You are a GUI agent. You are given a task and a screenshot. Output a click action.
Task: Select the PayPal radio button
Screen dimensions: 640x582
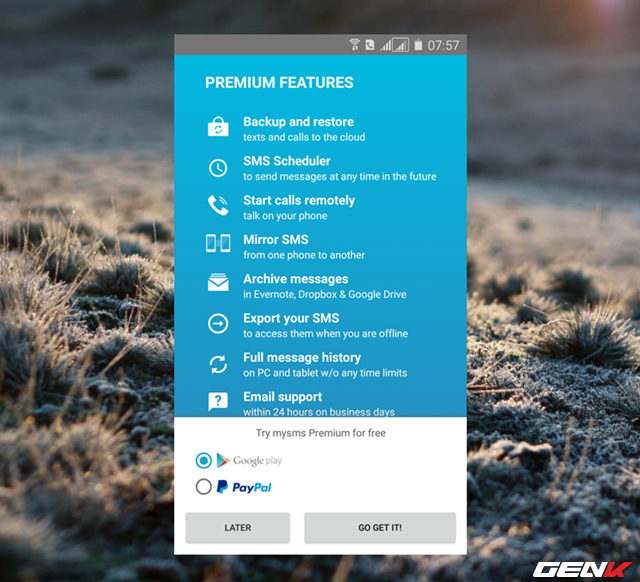pos(204,487)
